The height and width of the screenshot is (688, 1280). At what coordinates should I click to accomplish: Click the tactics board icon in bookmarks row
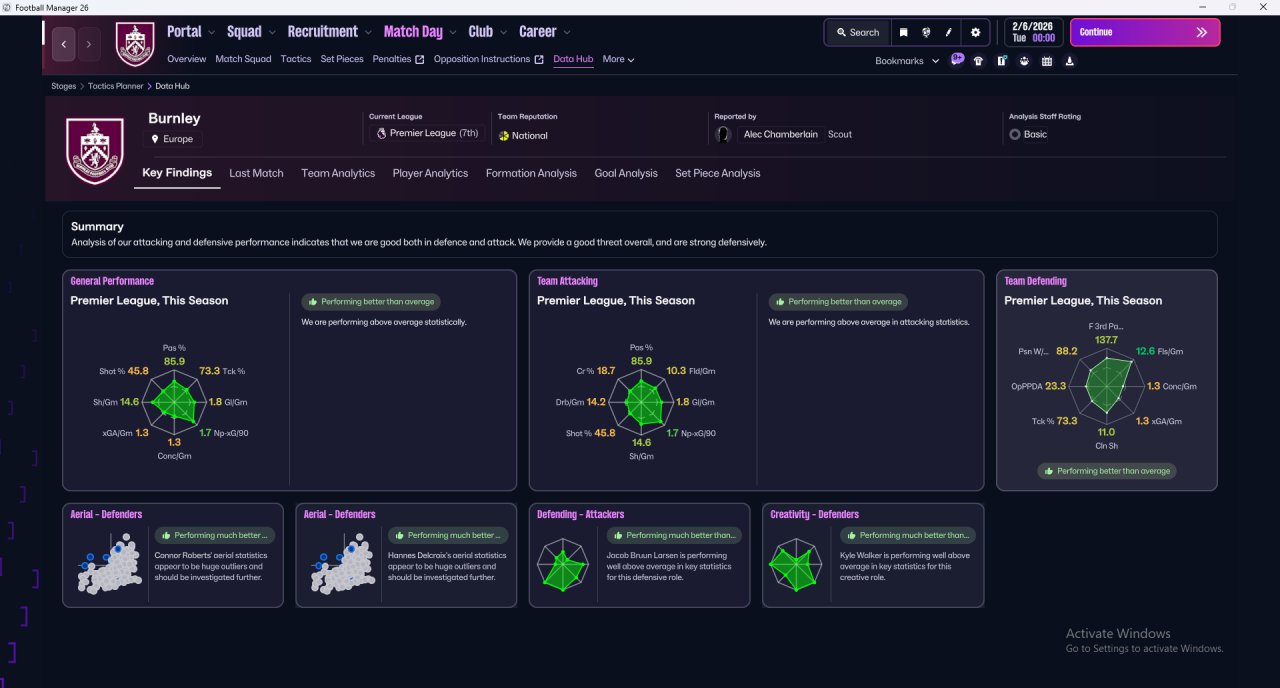tap(1001, 61)
